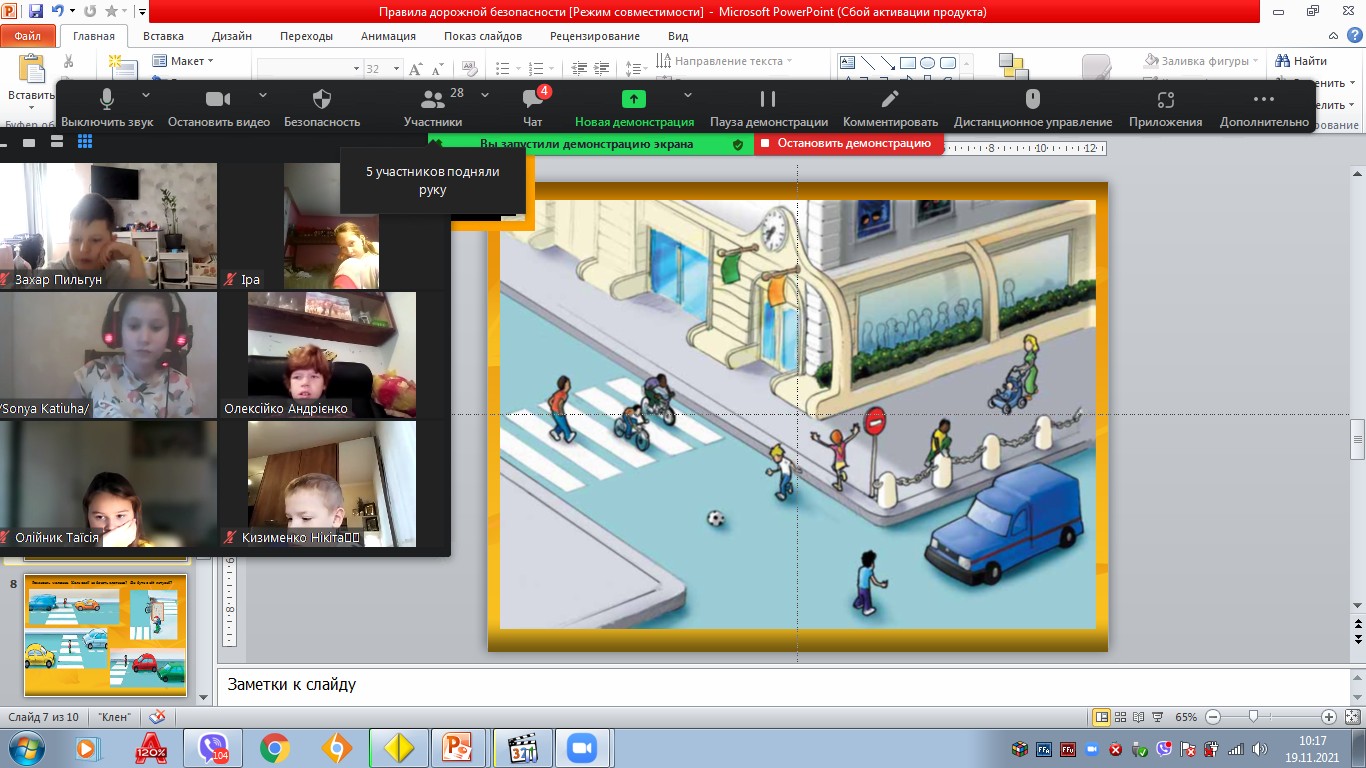Select gallery view grid icon
The height and width of the screenshot is (768, 1366).
[85, 142]
